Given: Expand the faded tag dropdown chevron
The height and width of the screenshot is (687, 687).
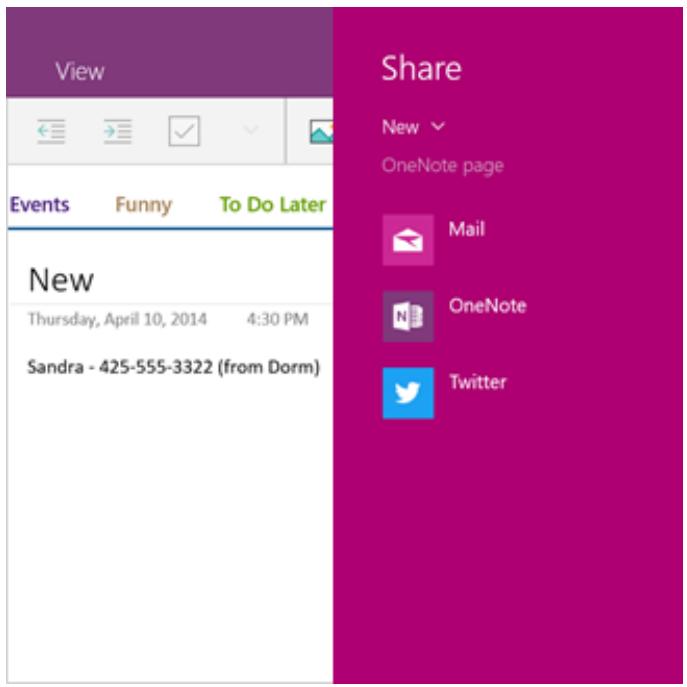Looking at the screenshot, I should point(251,129).
